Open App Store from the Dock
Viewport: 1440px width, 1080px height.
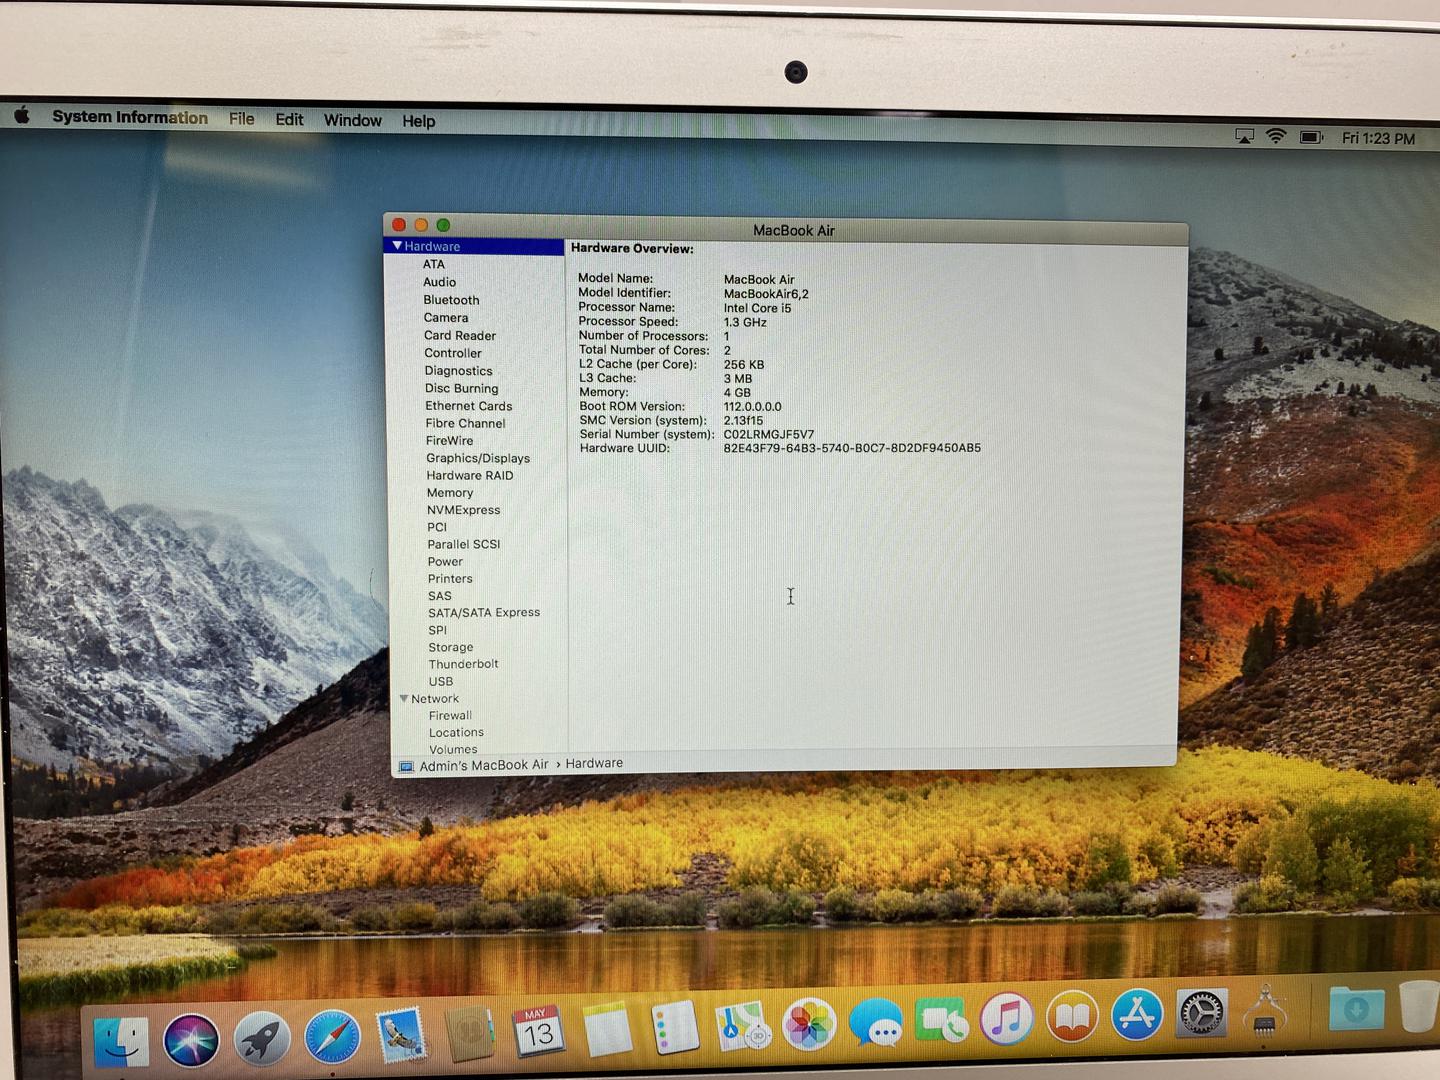click(1137, 1015)
